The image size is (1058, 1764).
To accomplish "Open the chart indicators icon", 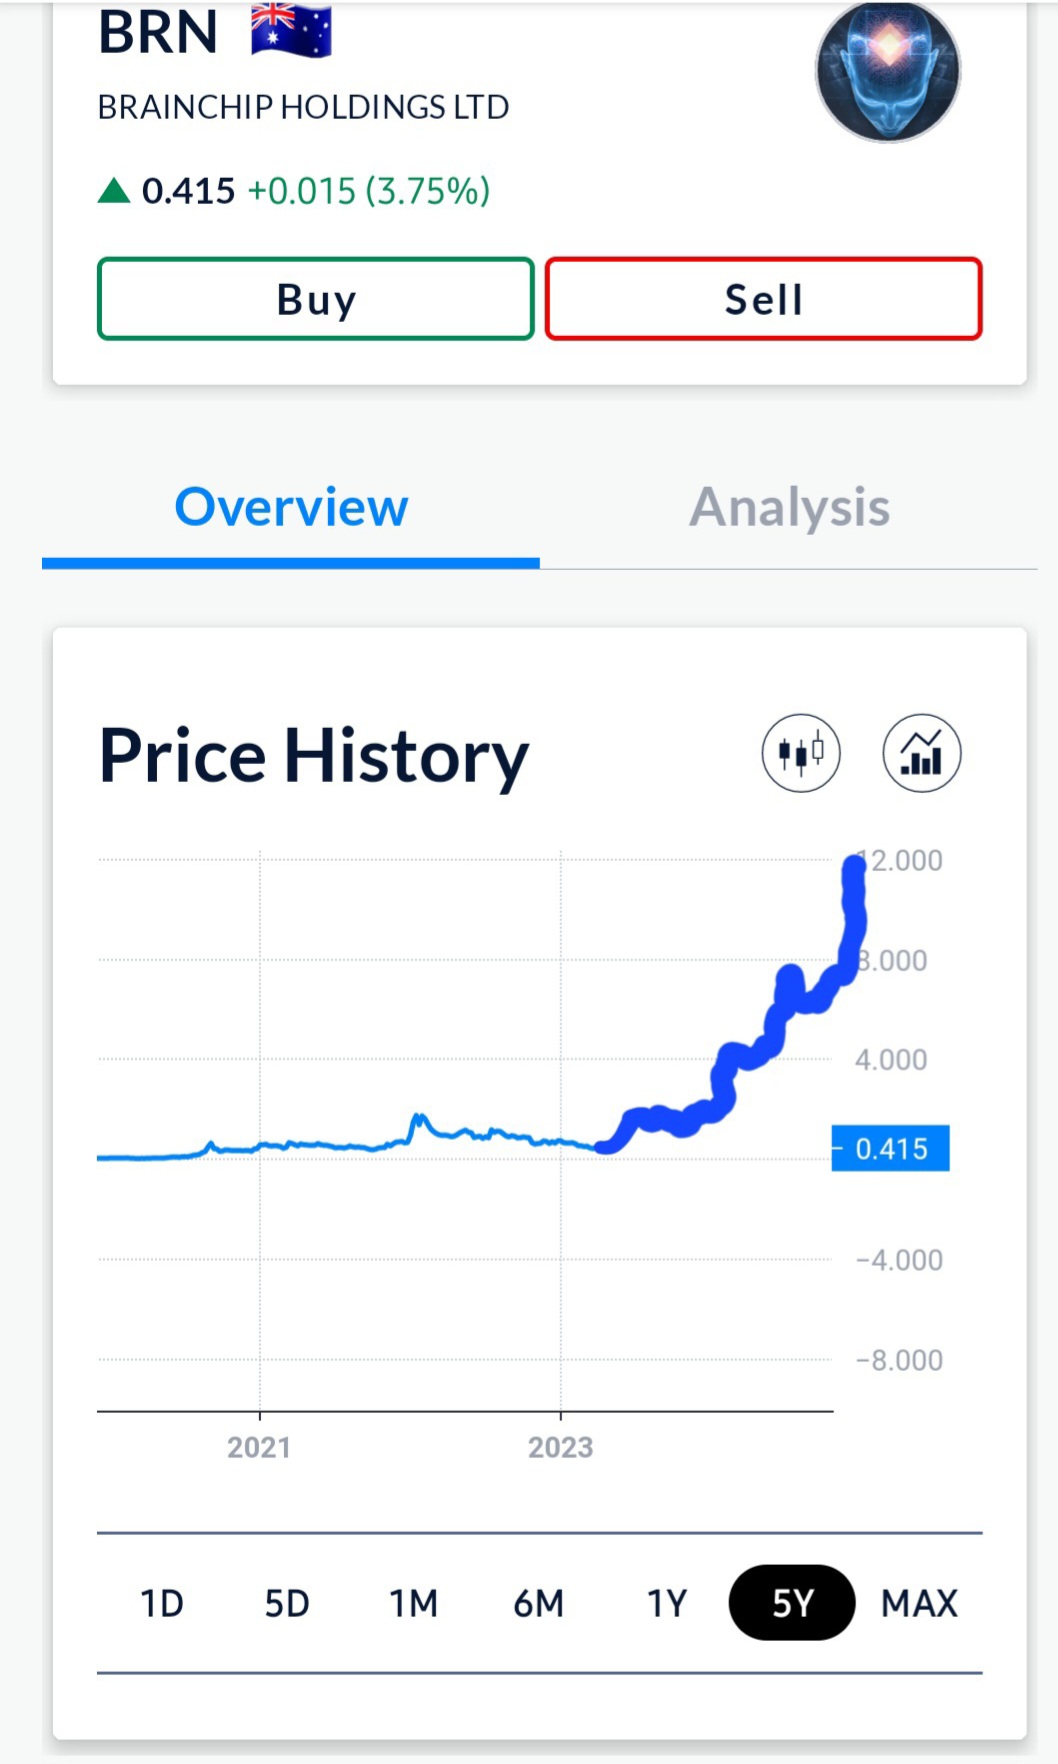I will (x=921, y=753).
